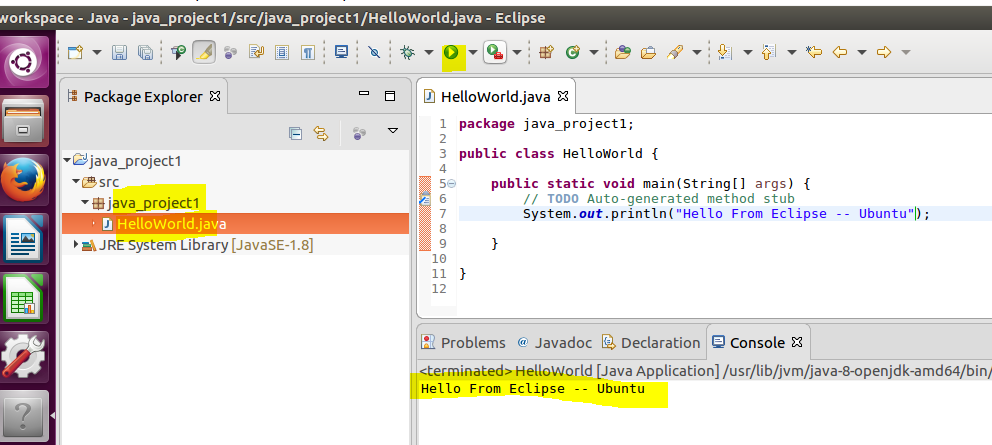
Task: Open System Settings from the dock
Action: pos(24,356)
